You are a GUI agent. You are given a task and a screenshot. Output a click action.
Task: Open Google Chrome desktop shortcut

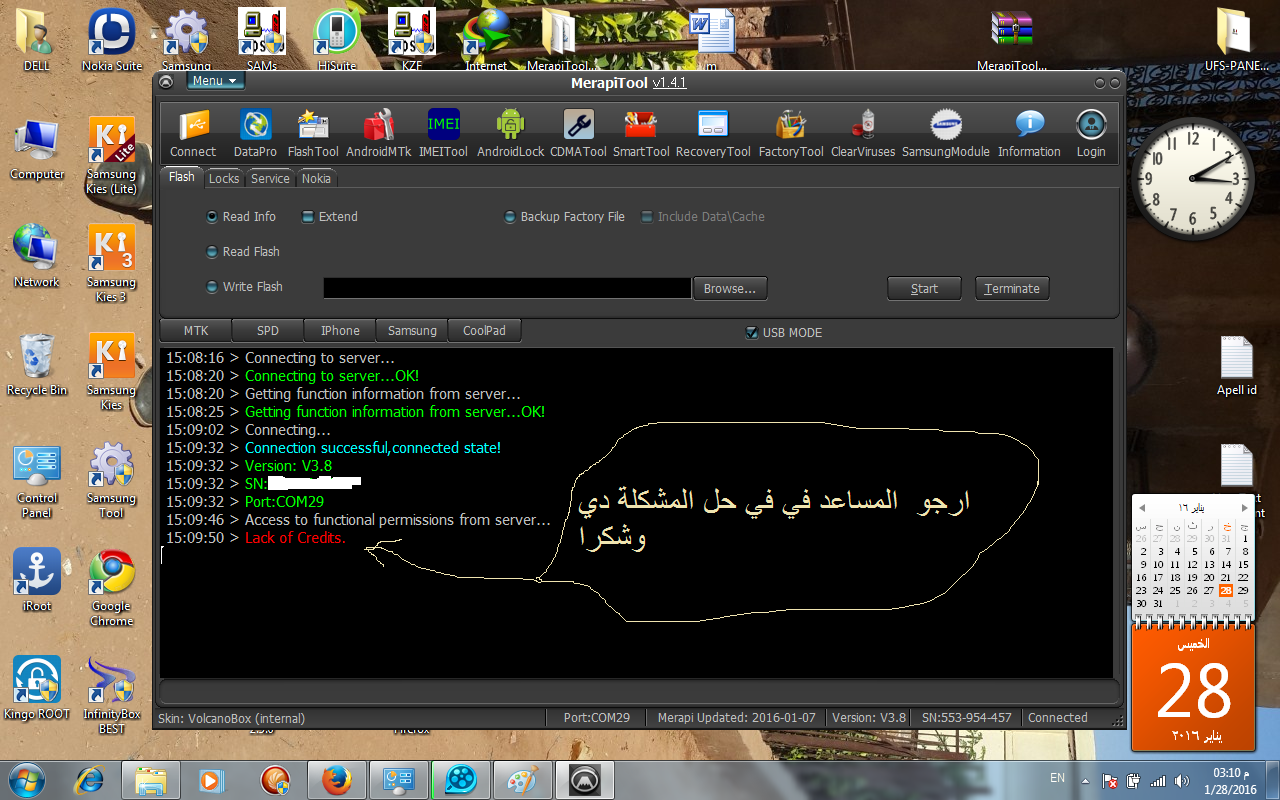[x=111, y=587]
